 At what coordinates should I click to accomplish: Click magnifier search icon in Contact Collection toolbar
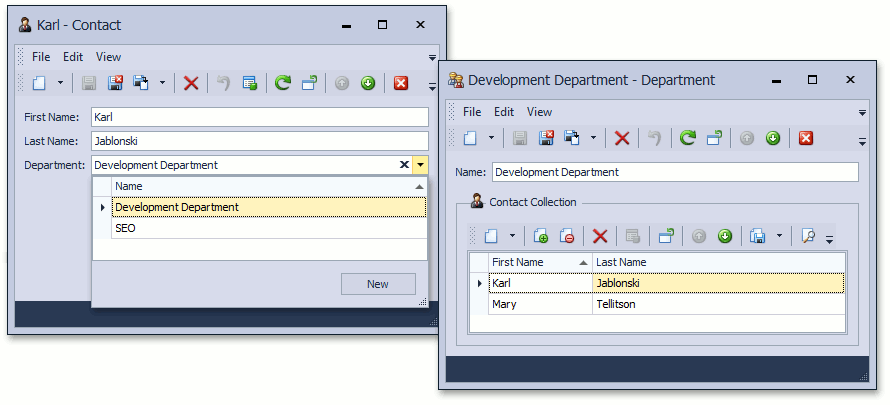(x=808, y=237)
